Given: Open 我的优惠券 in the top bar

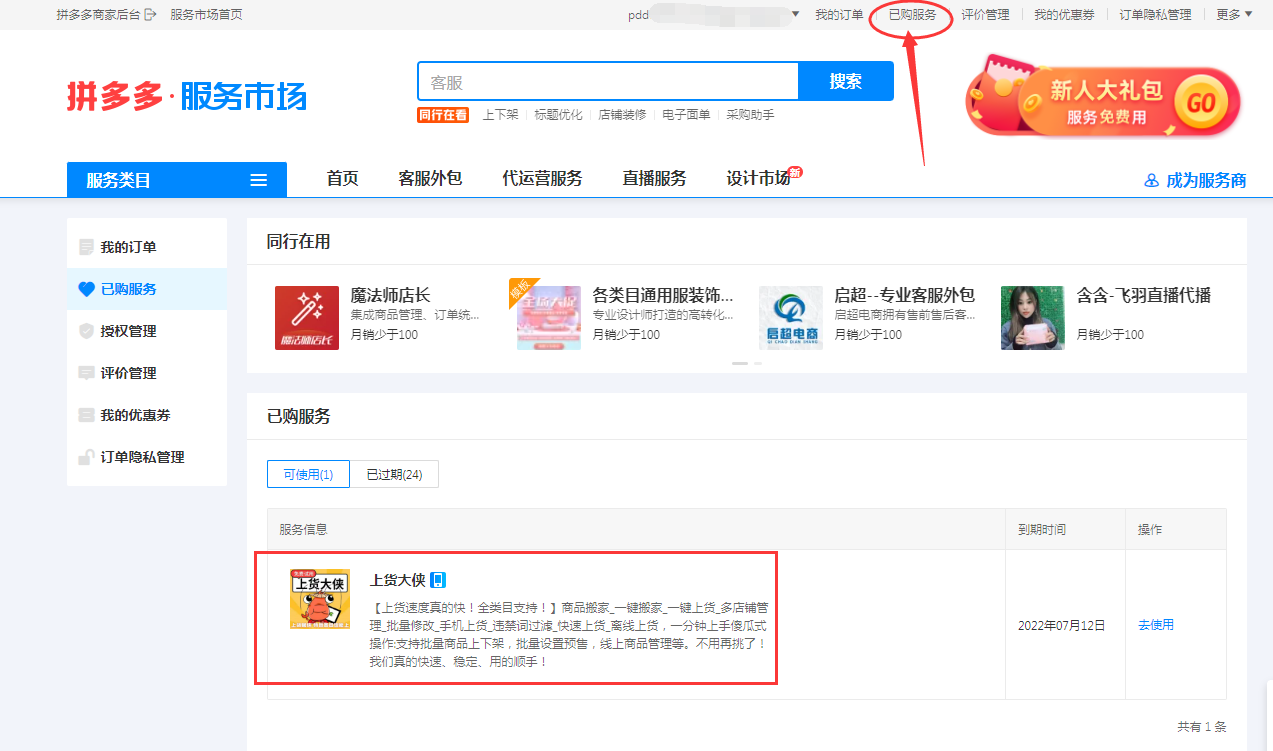Looking at the screenshot, I should [1064, 15].
